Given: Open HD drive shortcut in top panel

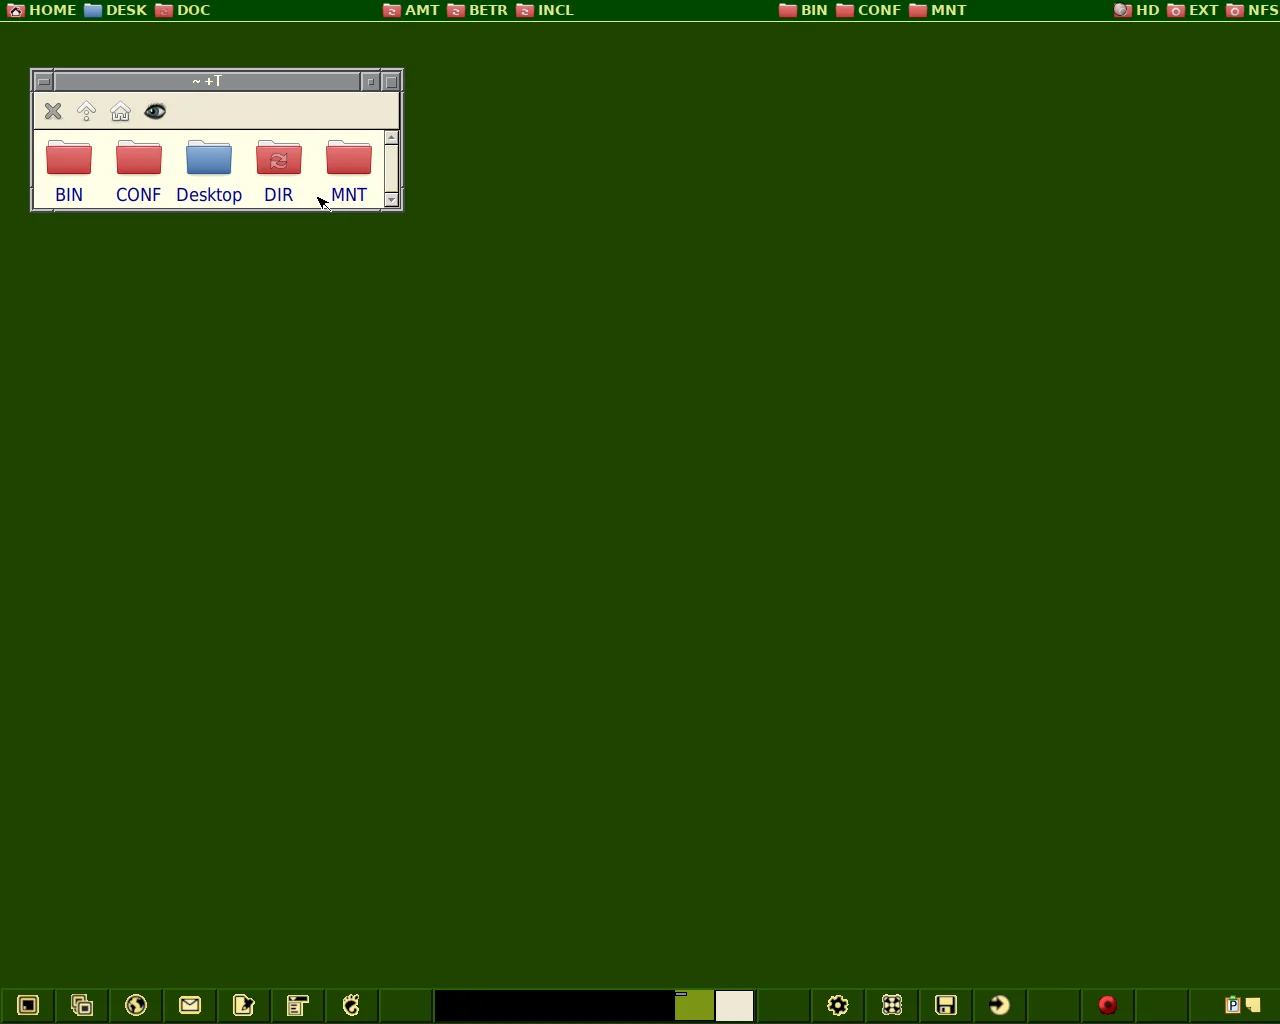Looking at the screenshot, I should (1137, 10).
